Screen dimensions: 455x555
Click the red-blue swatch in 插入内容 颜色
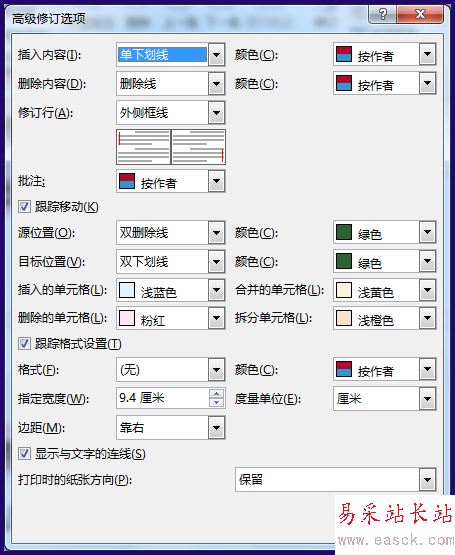(x=343, y=54)
